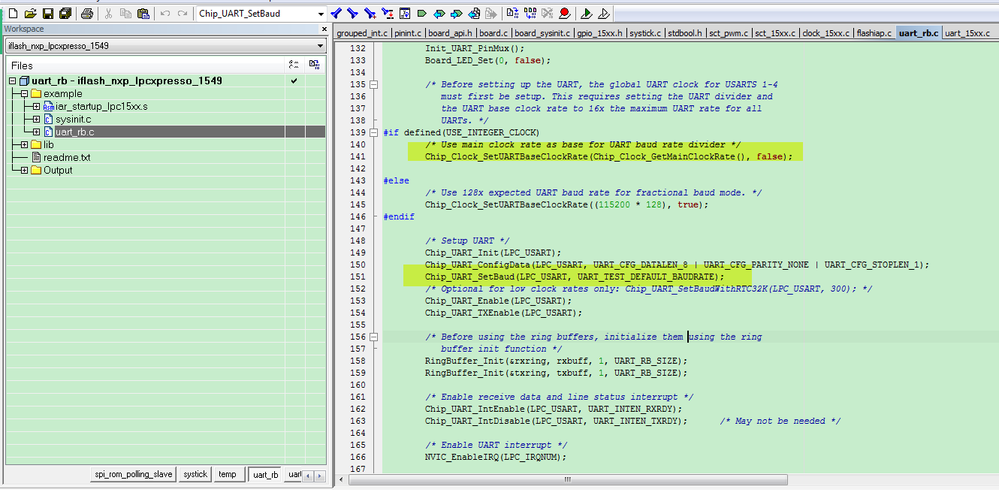Switch to the gpio_15xx.h editor tab
Image resolution: width=999 pixels, height=490 pixels.
pyautogui.click(x=600, y=33)
